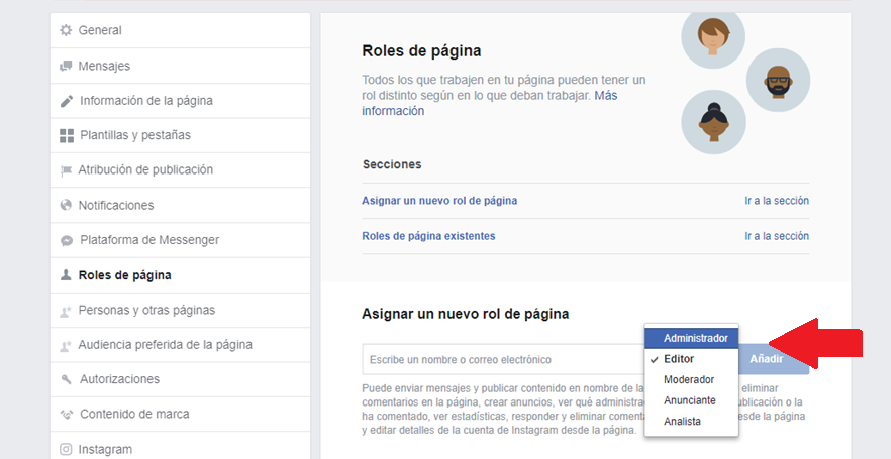Click Ir a la sección for Roles existentes

pyautogui.click(x=776, y=236)
